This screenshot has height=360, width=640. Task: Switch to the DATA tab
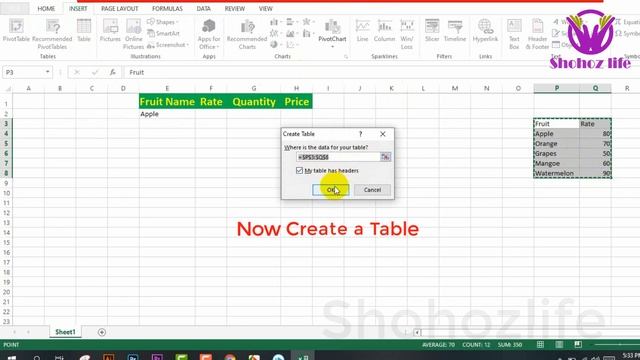(203, 9)
